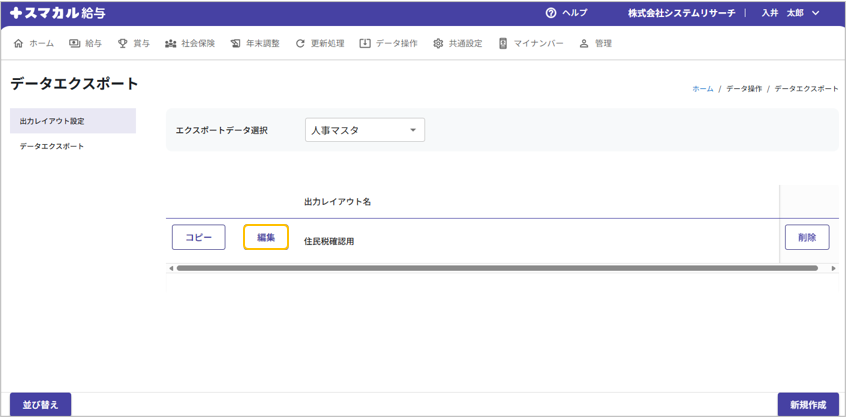
Task: Click the 新規作成 button
Action: pyautogui.click(x=808, y=404)
